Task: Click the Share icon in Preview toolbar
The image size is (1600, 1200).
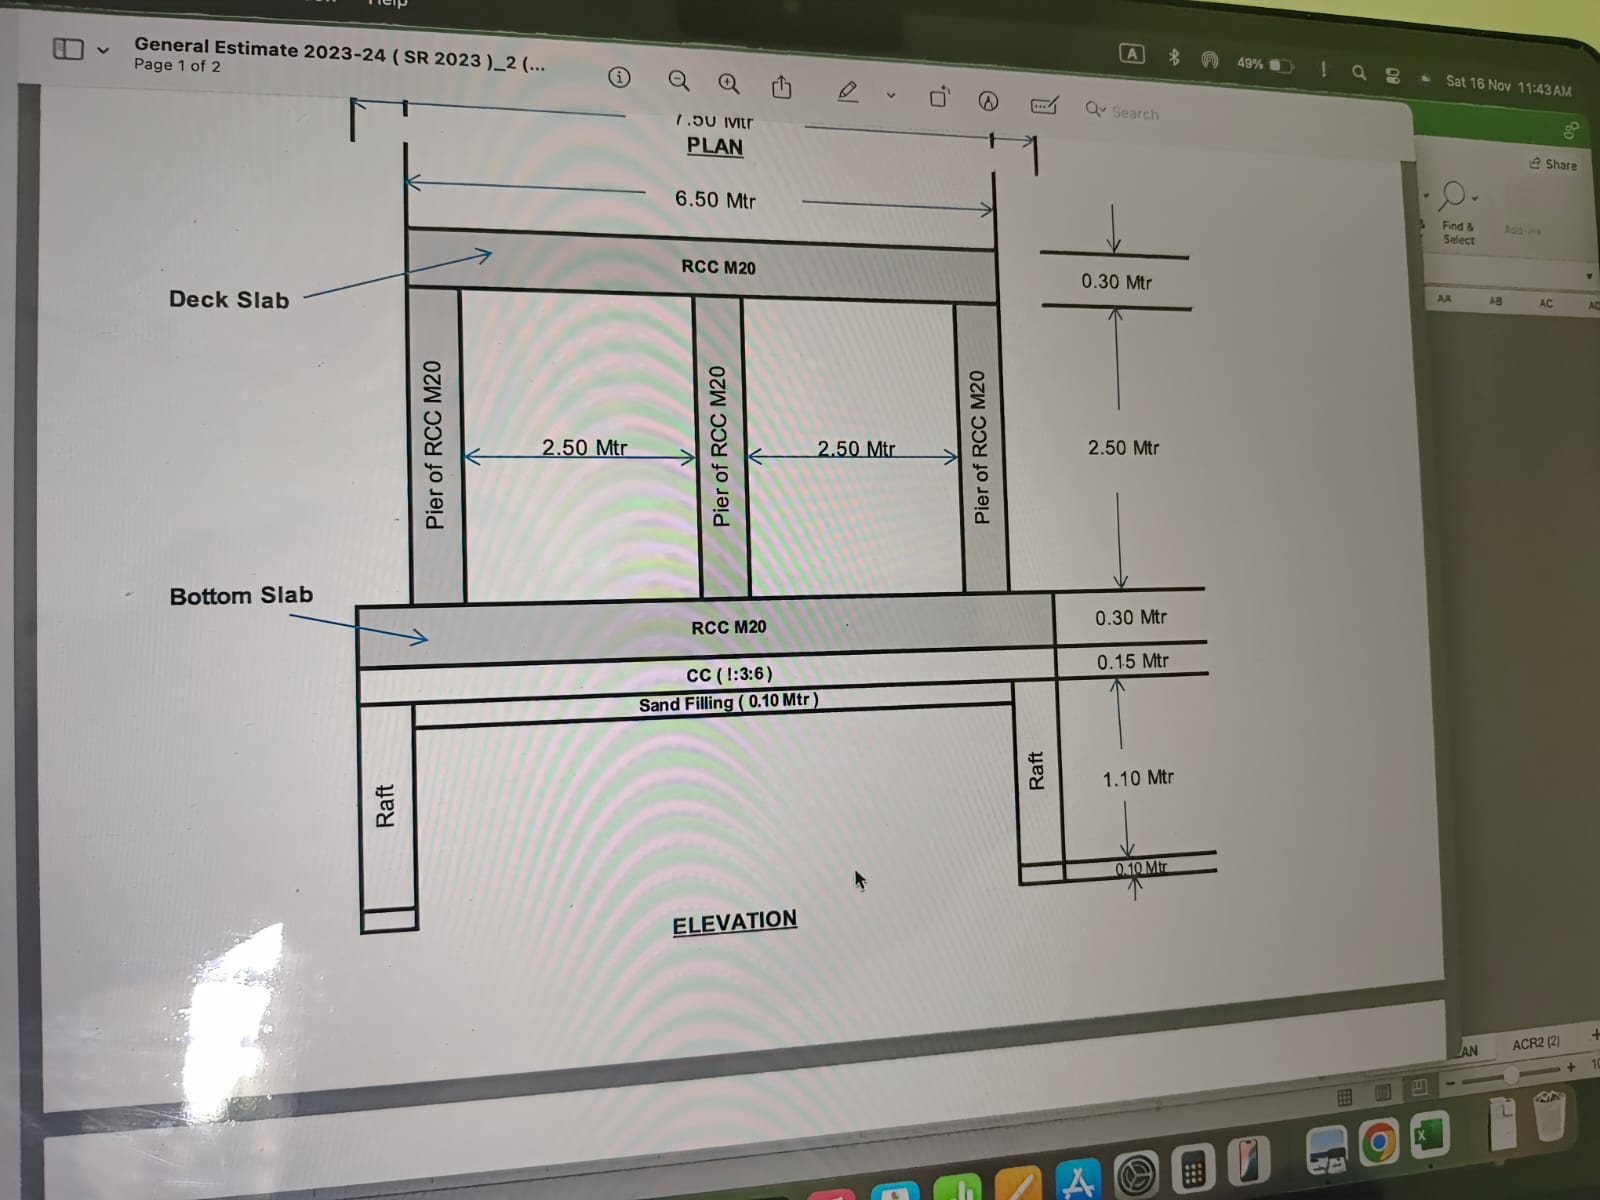Action: 782,88
